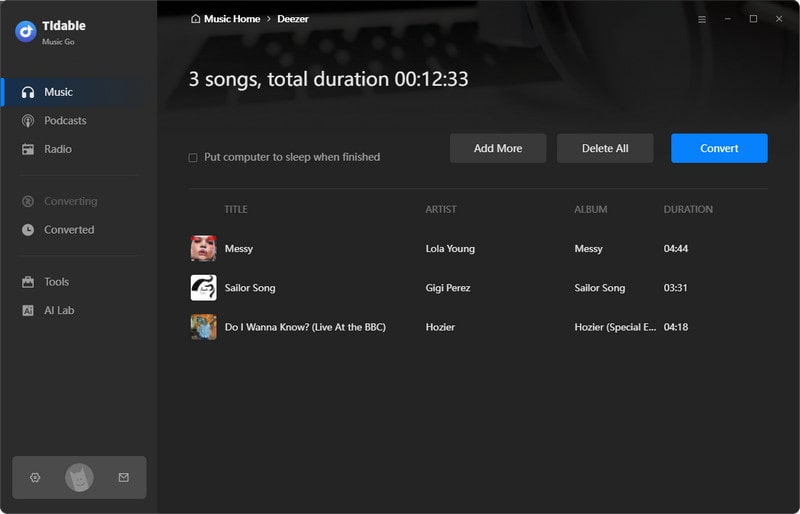Open settings via the gear icon
This screenshot has width=800, height=514.
[35, 478]
